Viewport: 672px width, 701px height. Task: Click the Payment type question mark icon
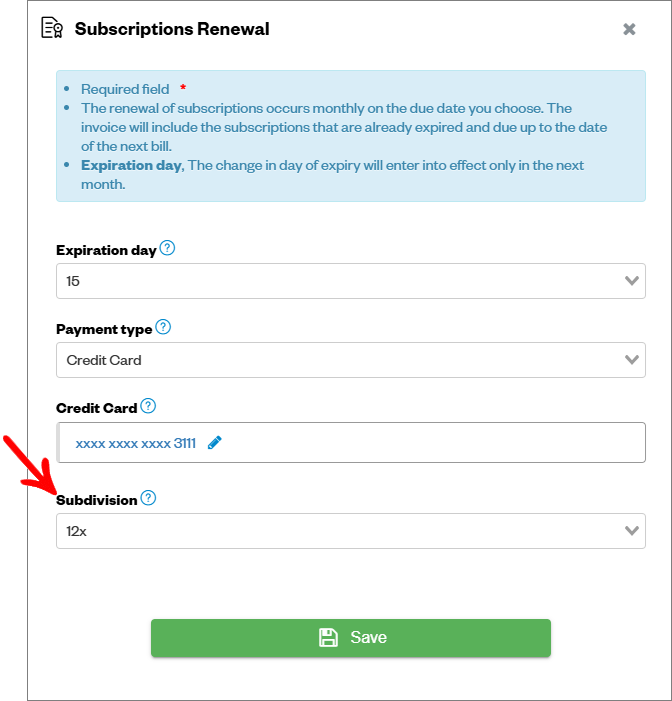click(163, 327)
